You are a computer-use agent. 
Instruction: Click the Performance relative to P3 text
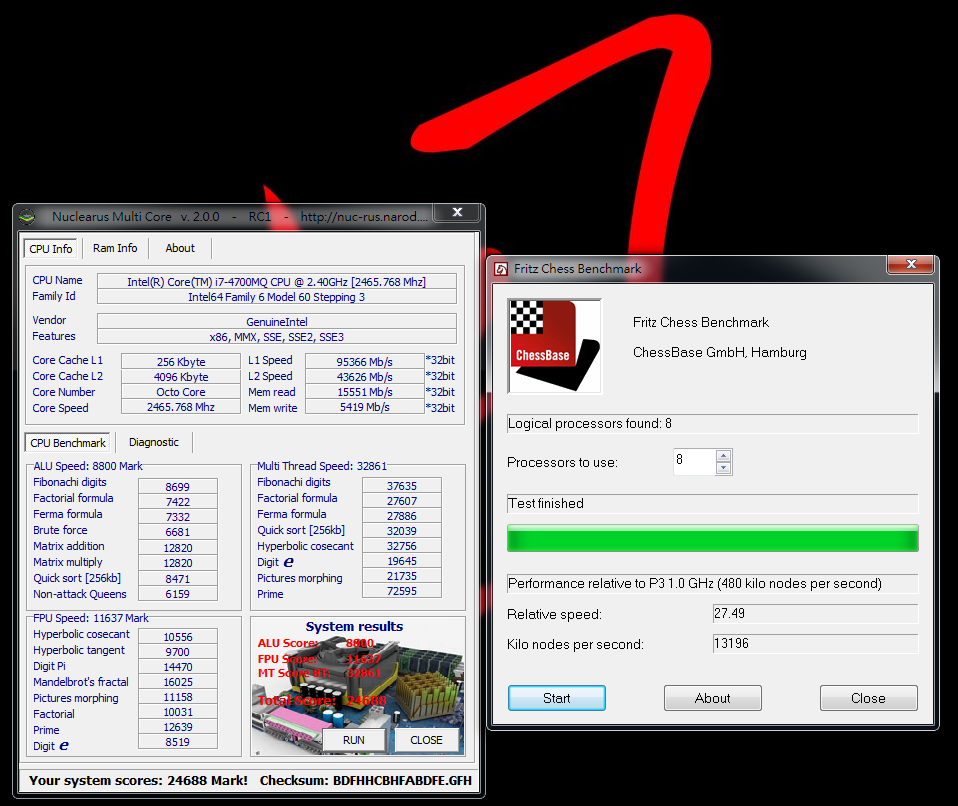695,584
